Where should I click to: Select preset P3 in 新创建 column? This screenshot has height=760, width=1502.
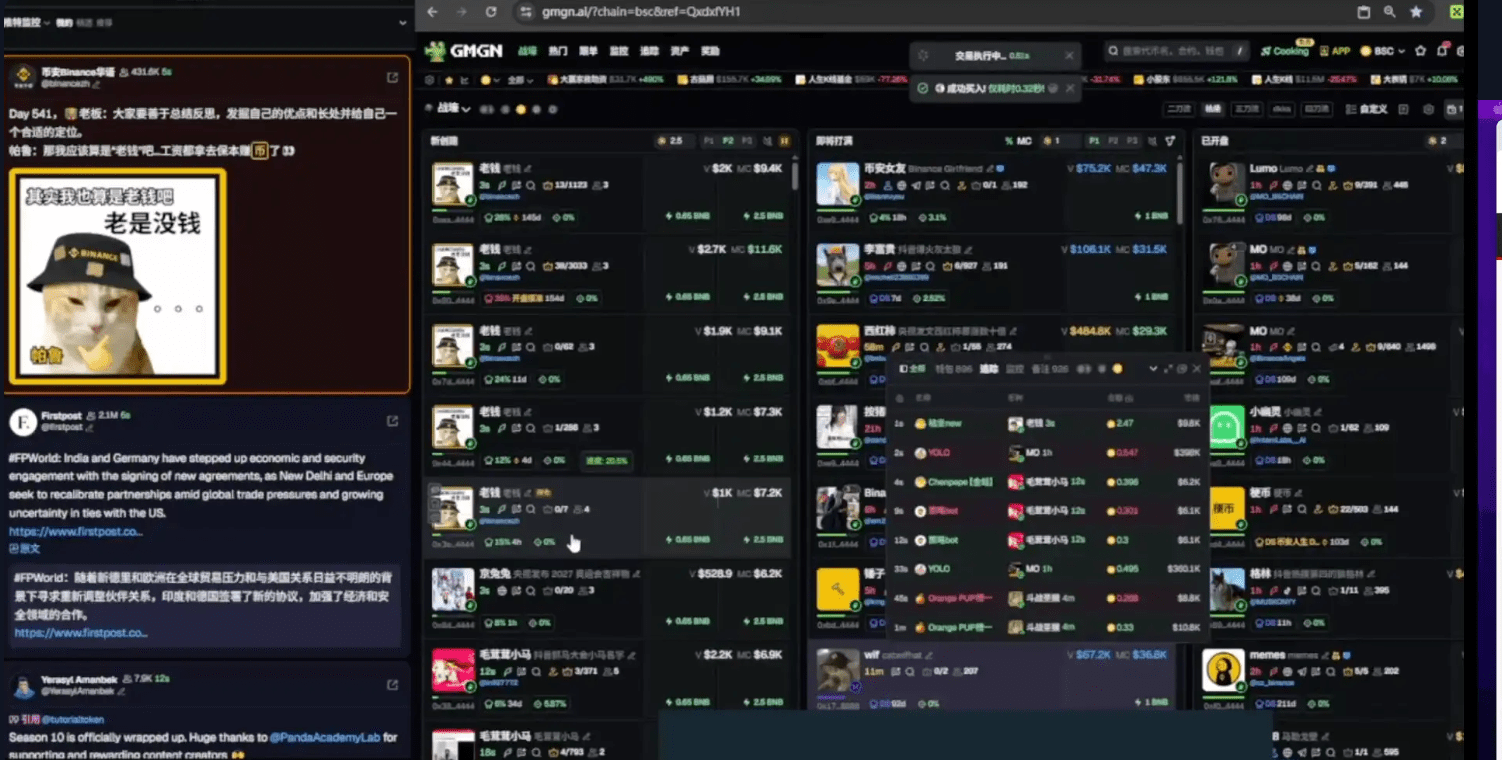point(747,141)
